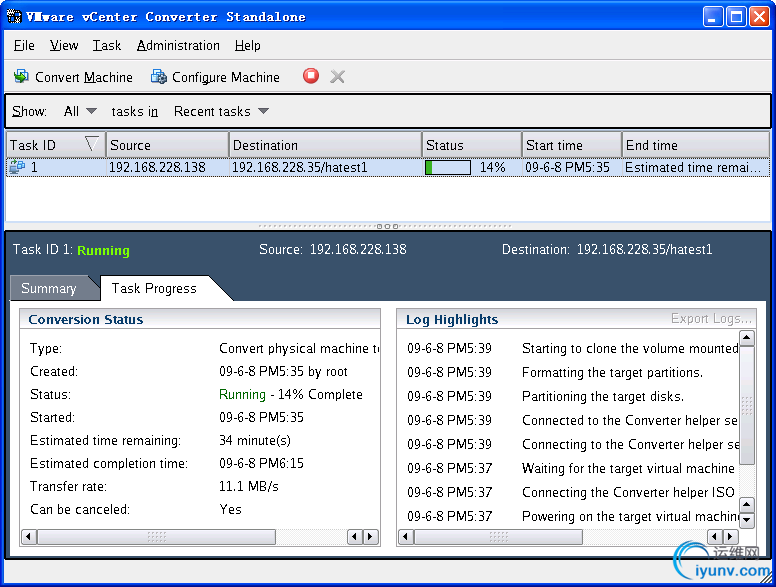Click 'Running - 14% Complete' status value

(291, 394)
